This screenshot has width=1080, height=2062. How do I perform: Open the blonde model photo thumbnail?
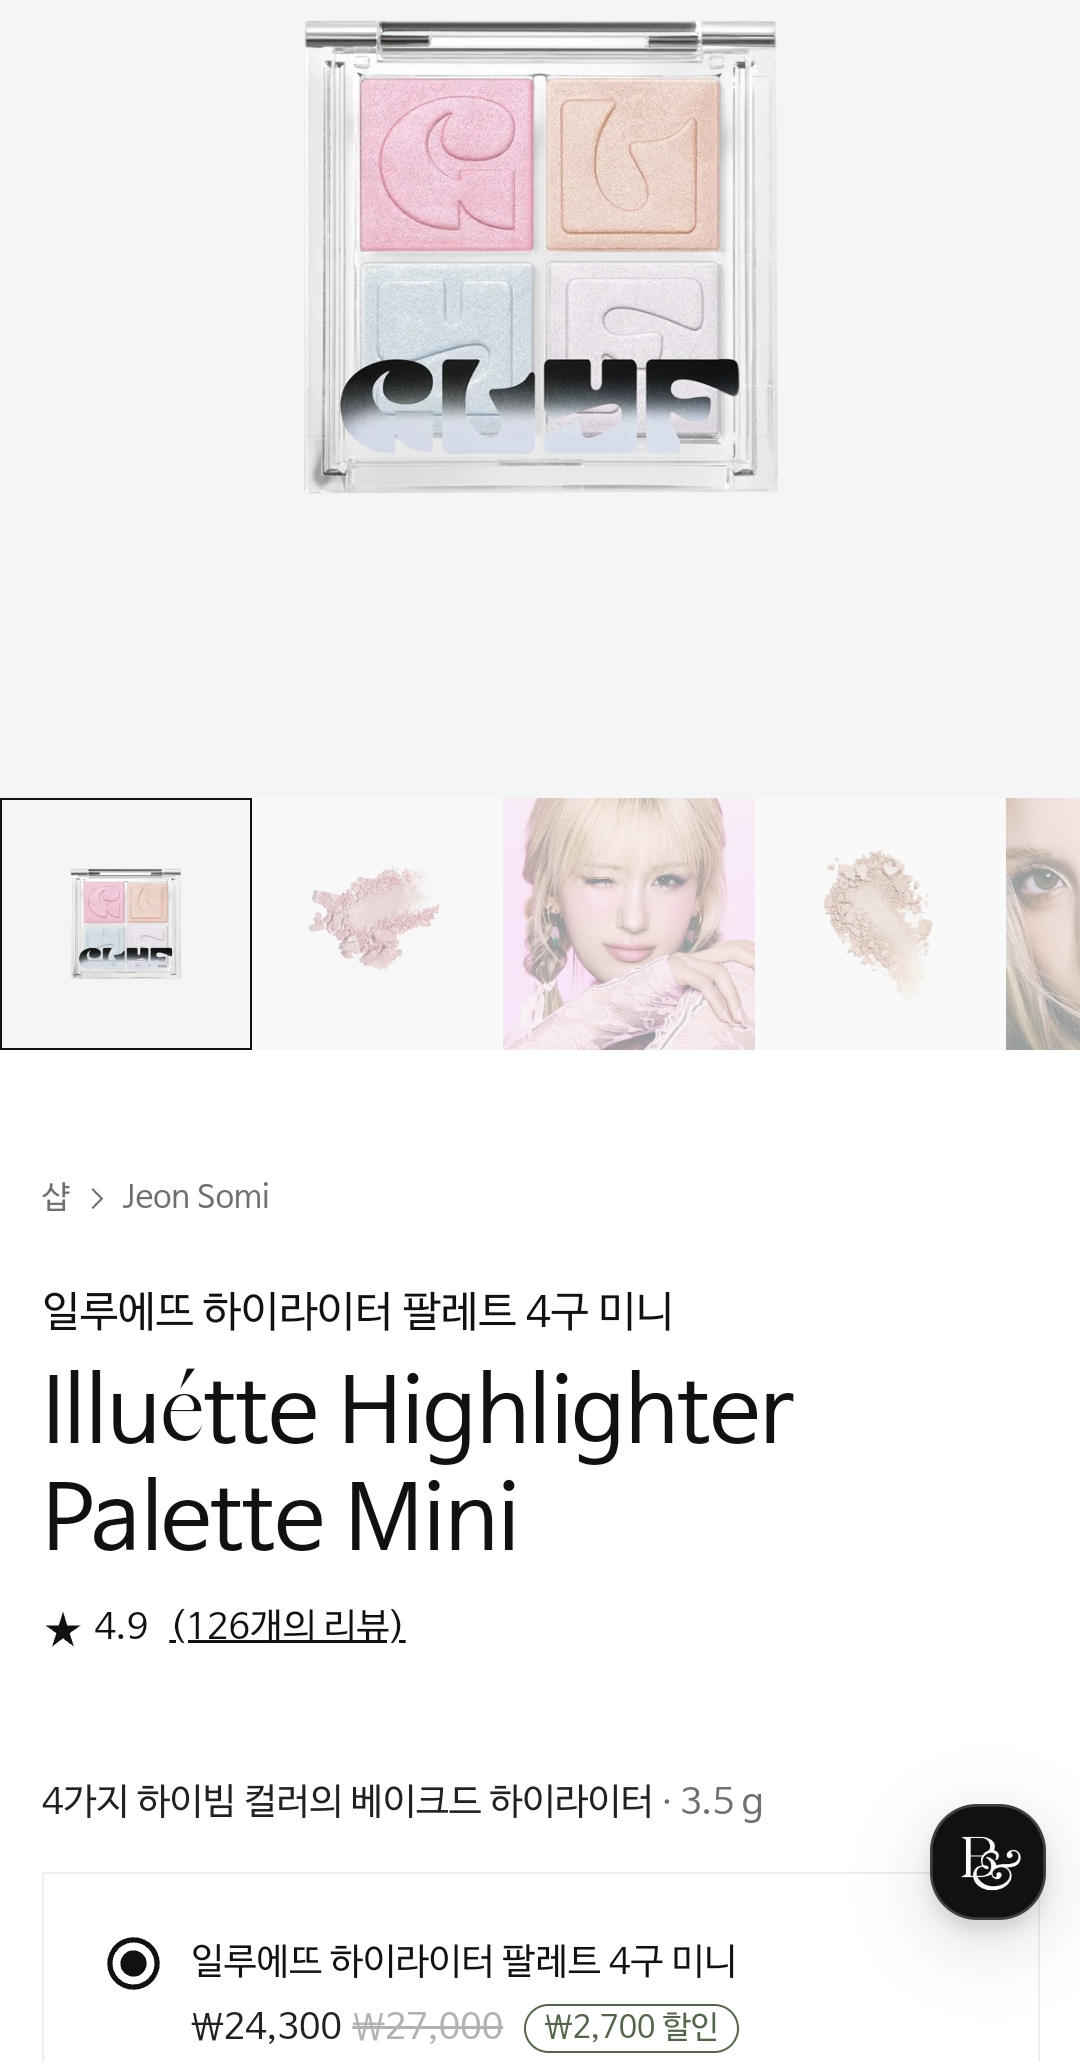(629, 923)
